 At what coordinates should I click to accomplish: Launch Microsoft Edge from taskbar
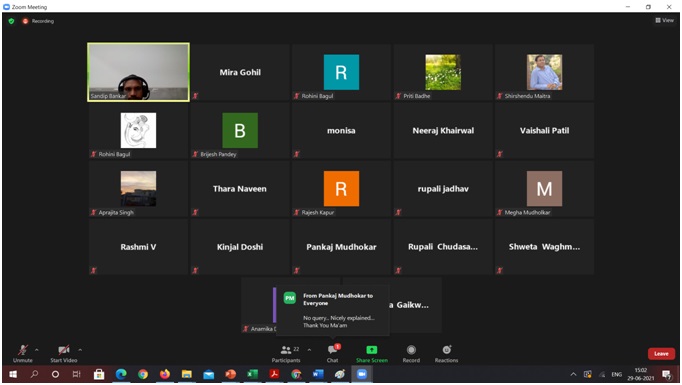(x=121, y=374)
